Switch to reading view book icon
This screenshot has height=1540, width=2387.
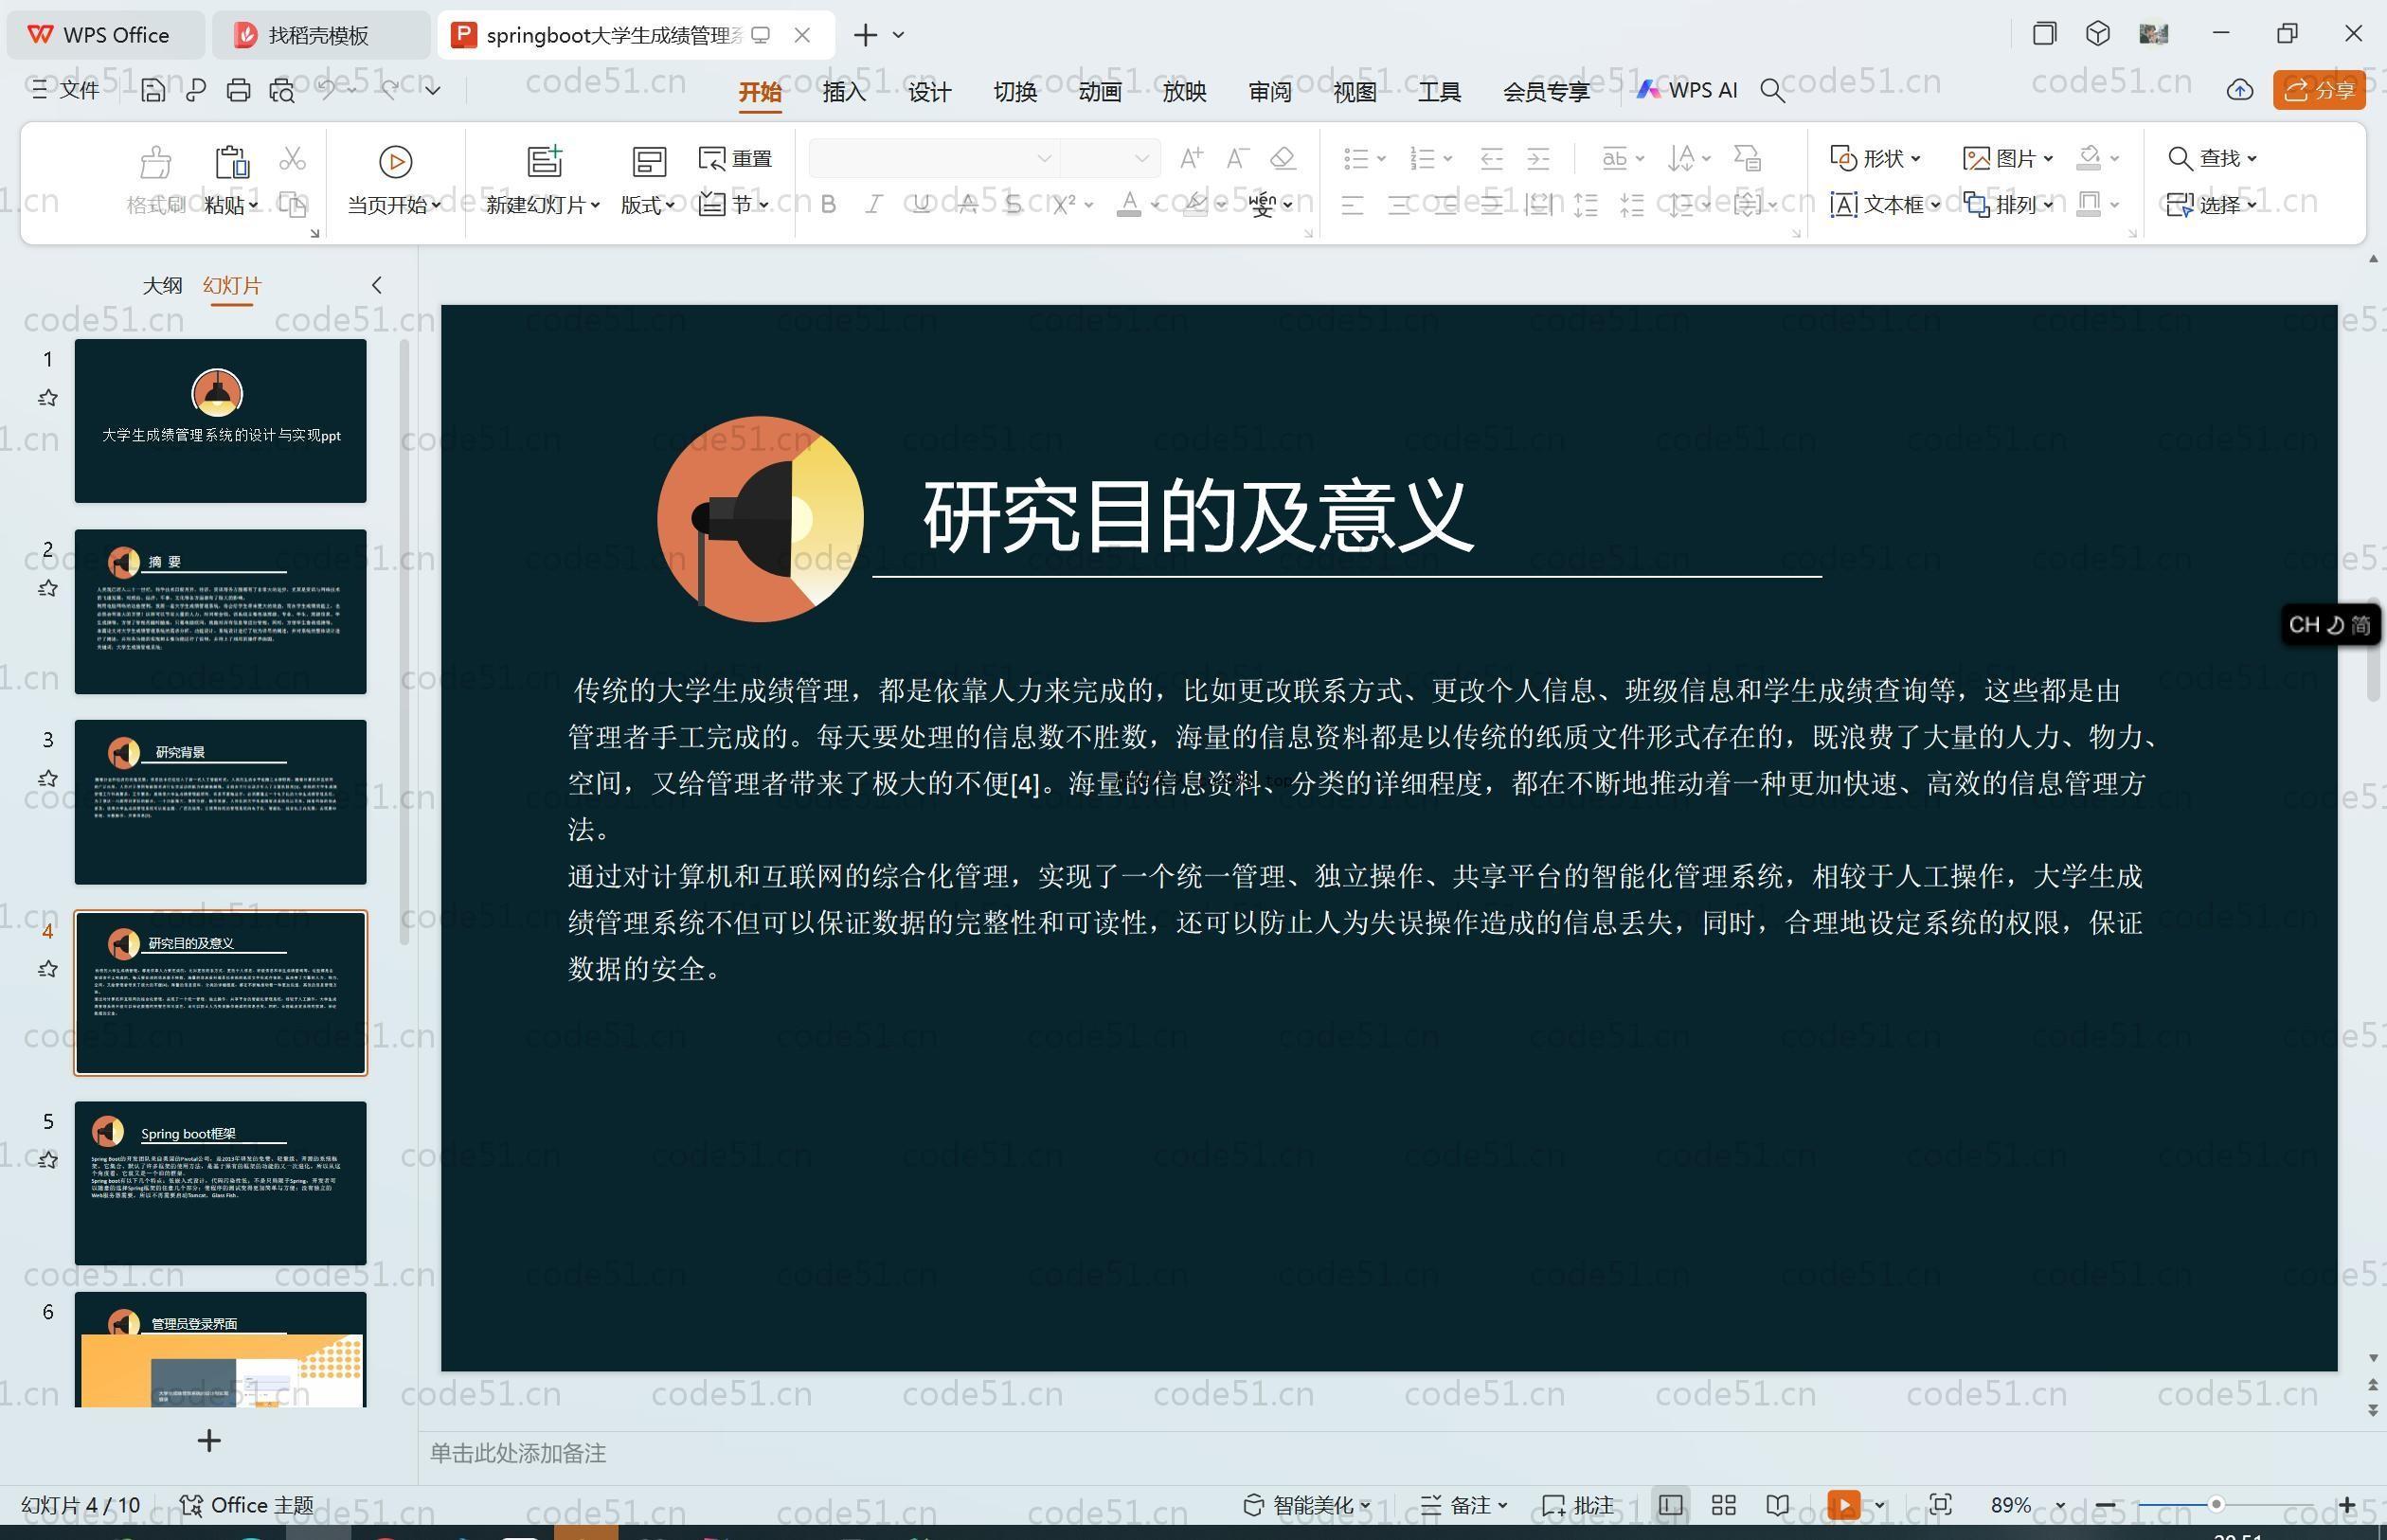point(1777,1505)
